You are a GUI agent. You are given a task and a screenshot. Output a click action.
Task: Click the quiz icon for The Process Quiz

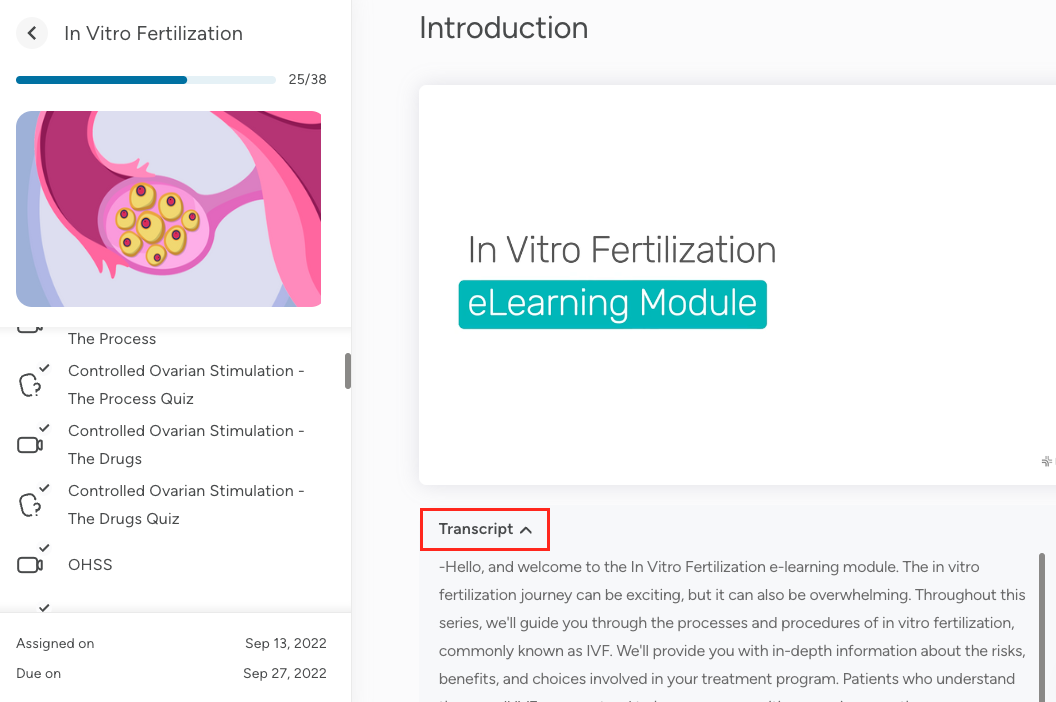[x=31, y=385]
